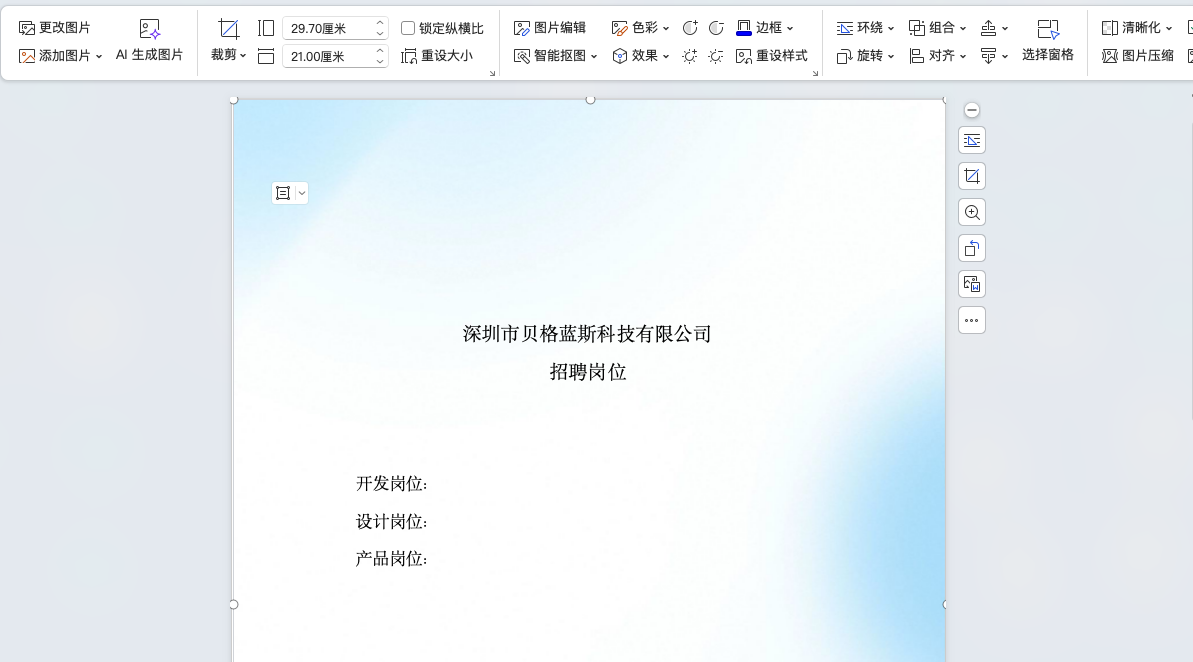Click the 更改图片 (change picture) icon
The height and width of the screenshot is (662, 1193).
[x=28, y=28]
